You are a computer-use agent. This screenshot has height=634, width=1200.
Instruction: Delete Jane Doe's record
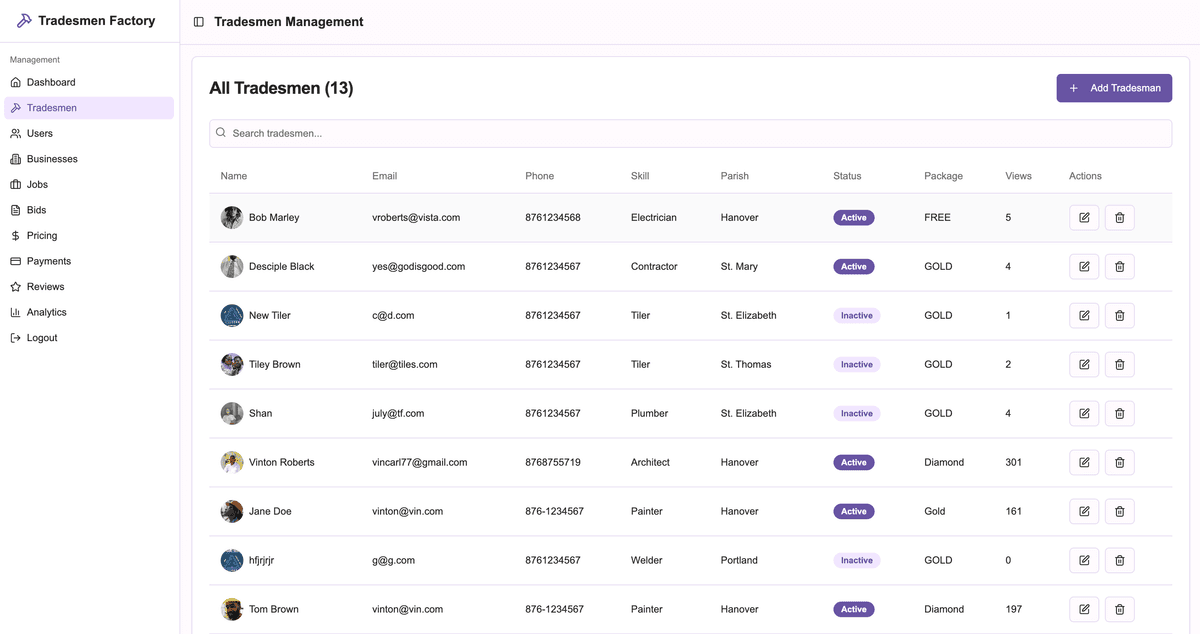pos(1119,511)
